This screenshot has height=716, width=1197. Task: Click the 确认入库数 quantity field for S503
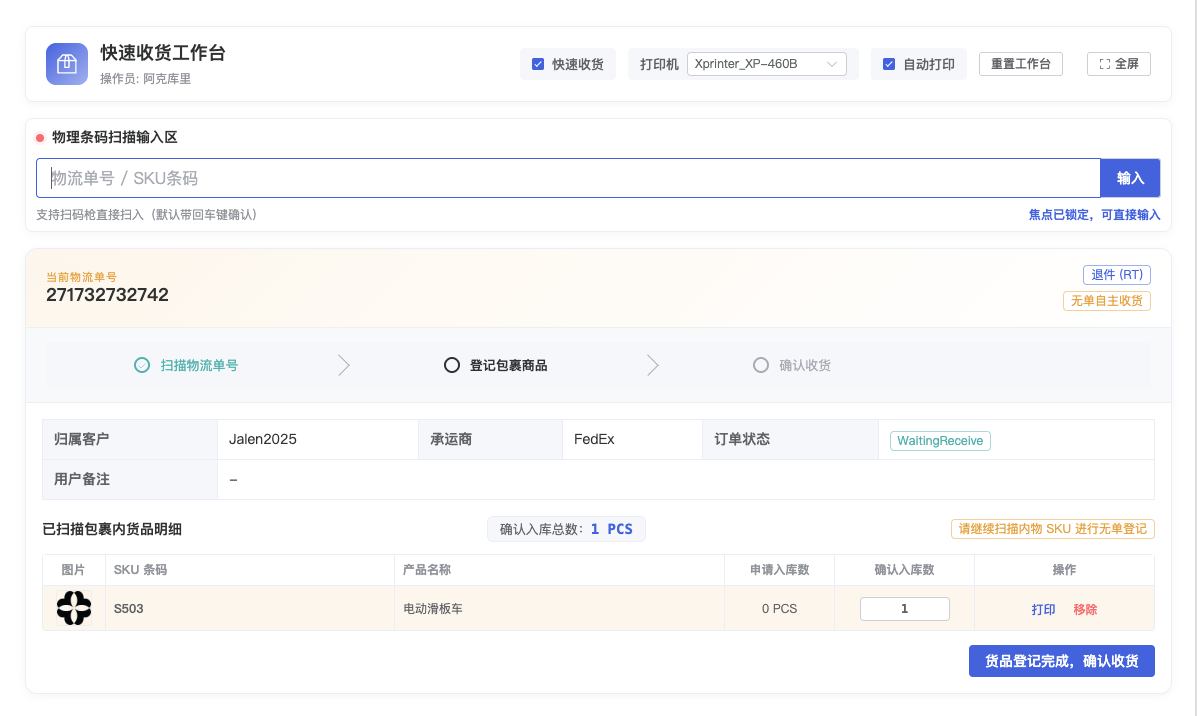(905, 608)
